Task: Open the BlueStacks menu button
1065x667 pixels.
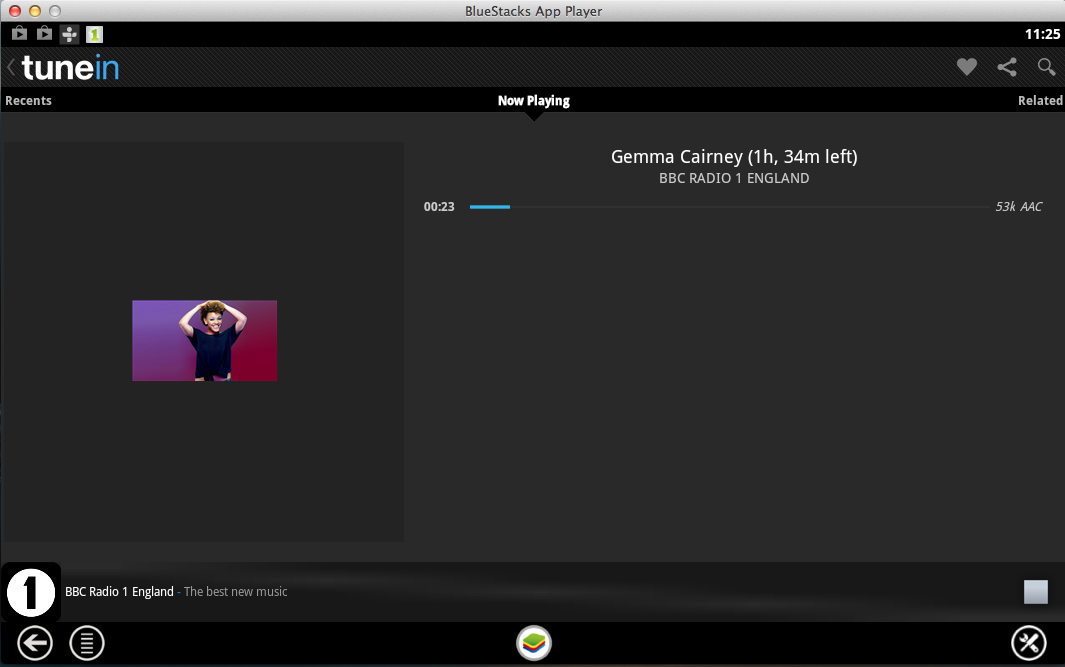Action: [x=87, y=643]
